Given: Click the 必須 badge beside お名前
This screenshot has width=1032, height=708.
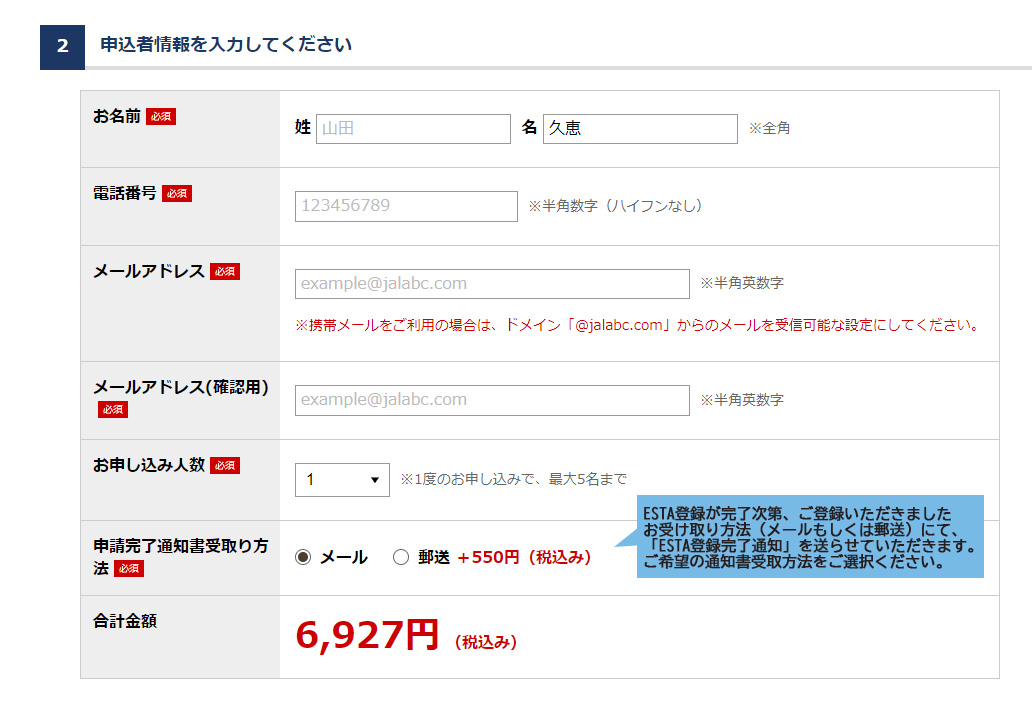Looking at the screenshot, I should [x=160, y=117].
